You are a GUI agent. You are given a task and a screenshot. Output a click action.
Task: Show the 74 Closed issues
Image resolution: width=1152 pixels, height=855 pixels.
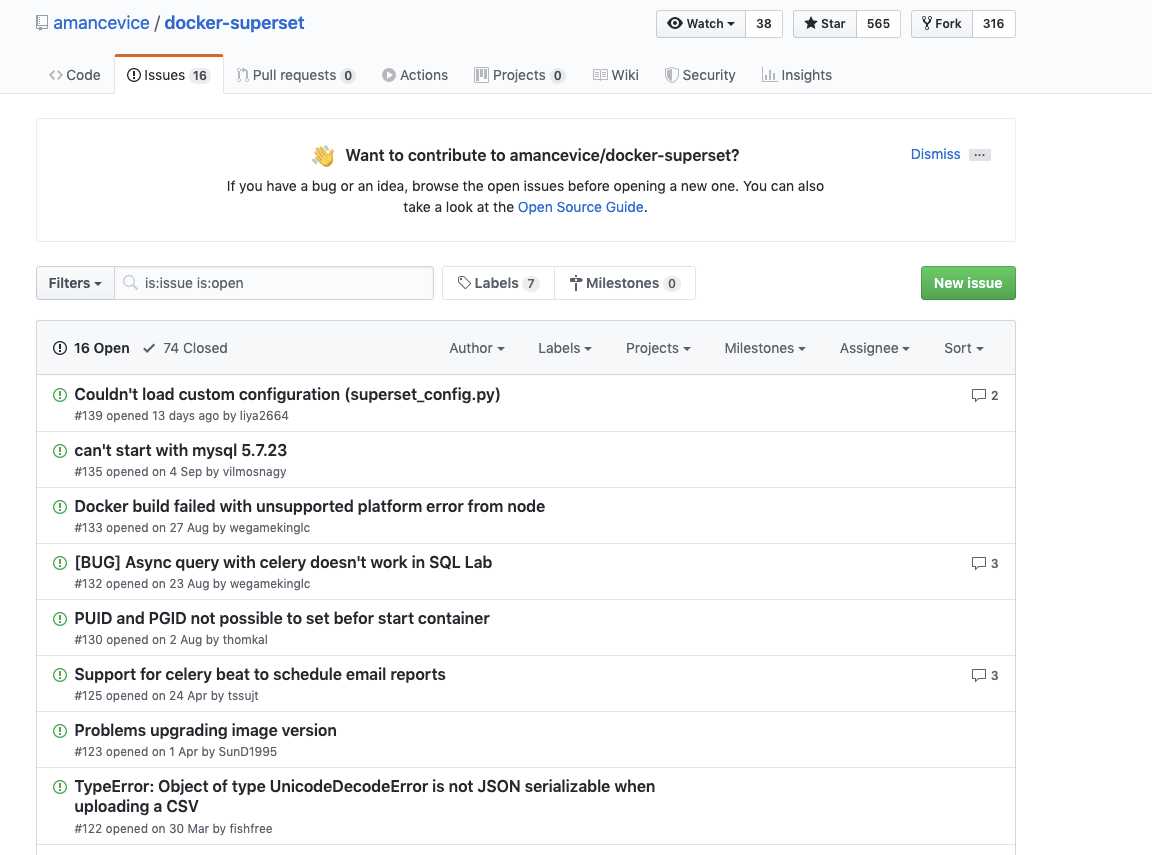pyautogui.click(x=185, y=348)
